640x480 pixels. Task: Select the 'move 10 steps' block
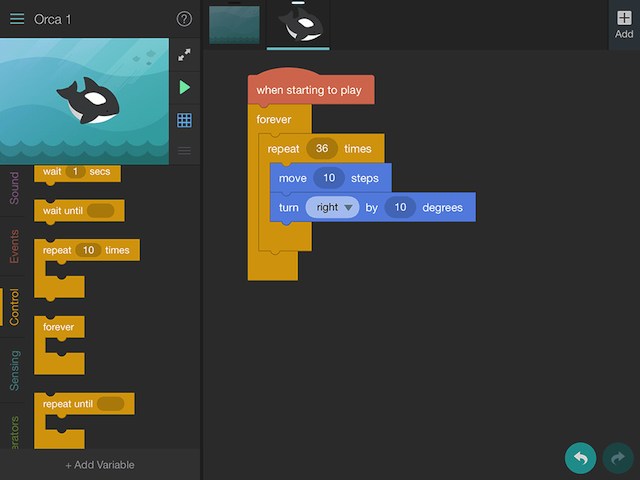click(x=331, y=178)
